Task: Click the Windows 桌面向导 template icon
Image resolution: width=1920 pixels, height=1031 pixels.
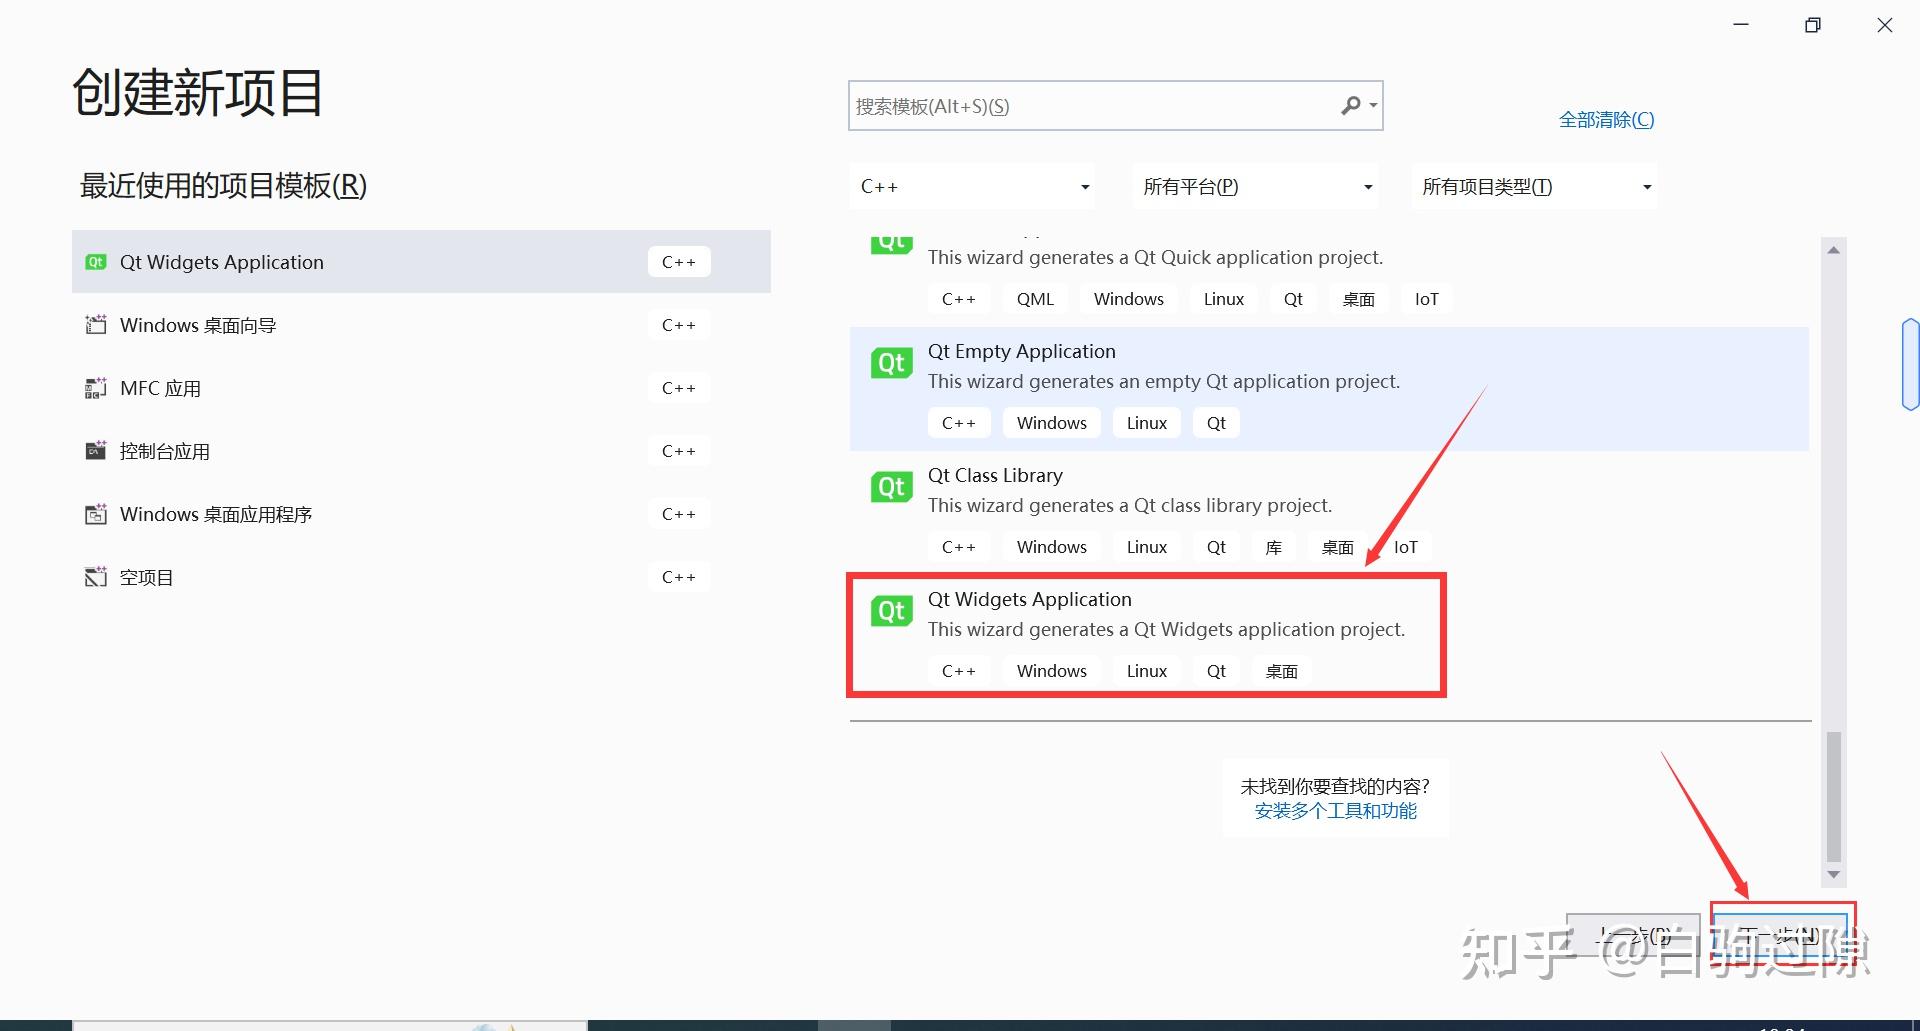Action: coord(95,324)
